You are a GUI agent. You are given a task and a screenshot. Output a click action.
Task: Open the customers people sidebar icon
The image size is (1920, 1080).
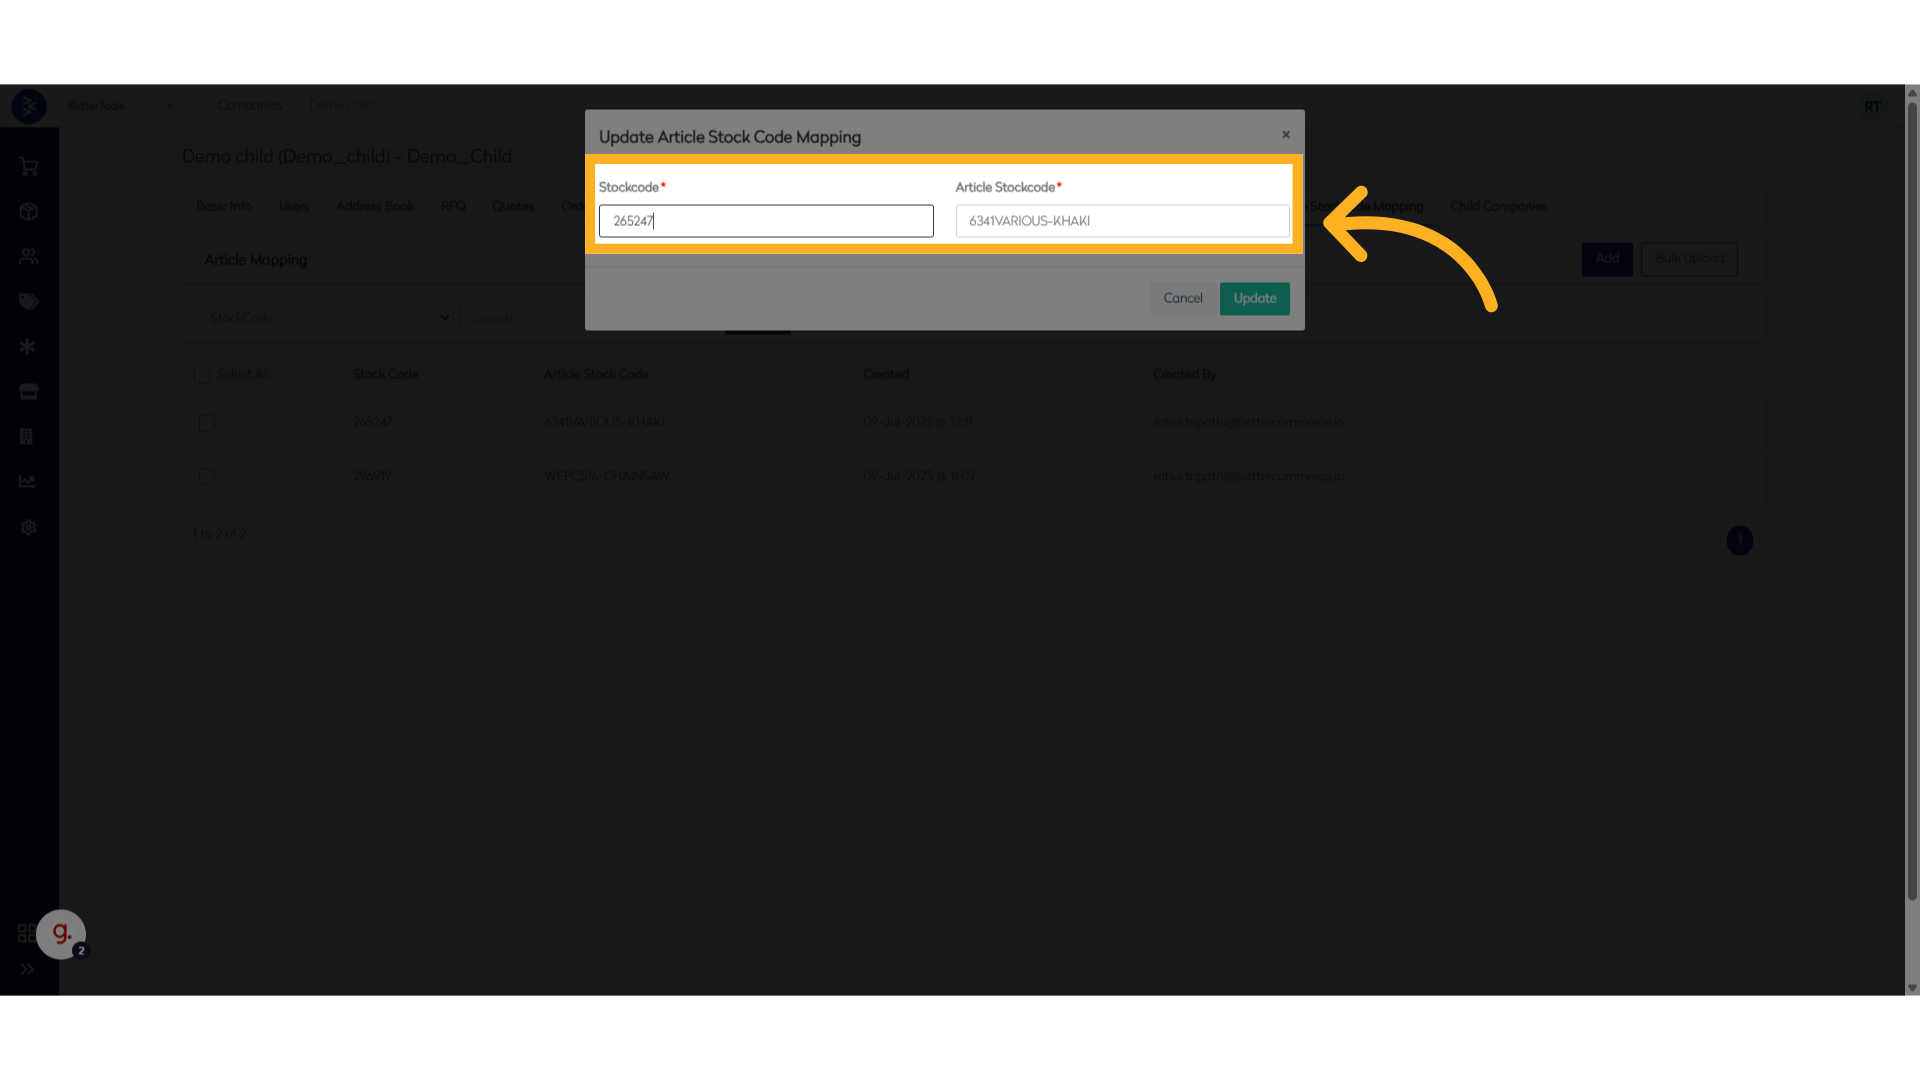tap(28, 257)
